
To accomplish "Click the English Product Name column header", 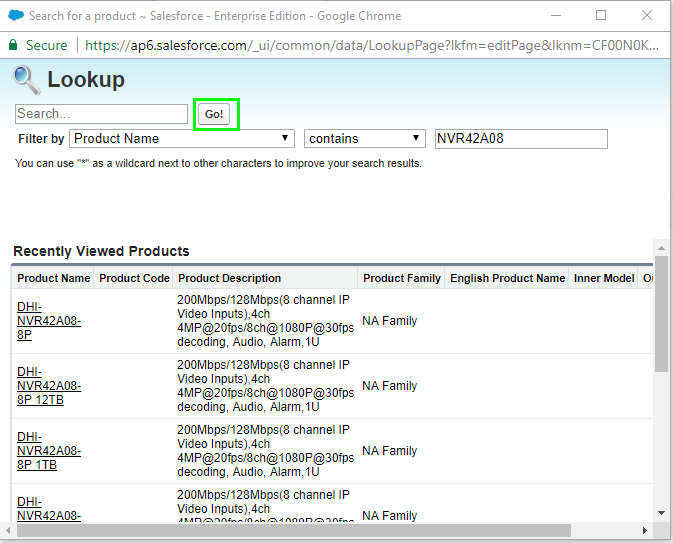I will tap(507, 278).
